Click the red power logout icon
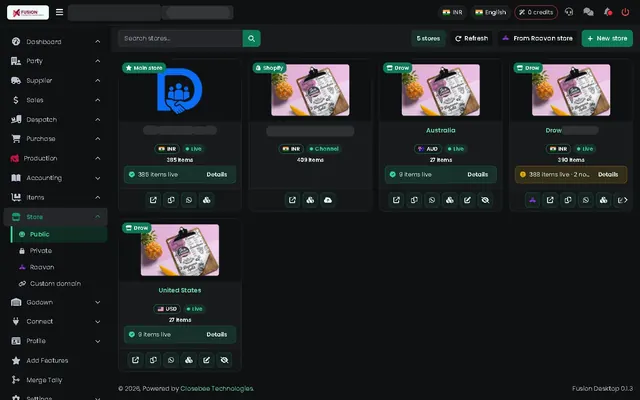This screenshot has height=400, width=640. click(x=625, y=12)
